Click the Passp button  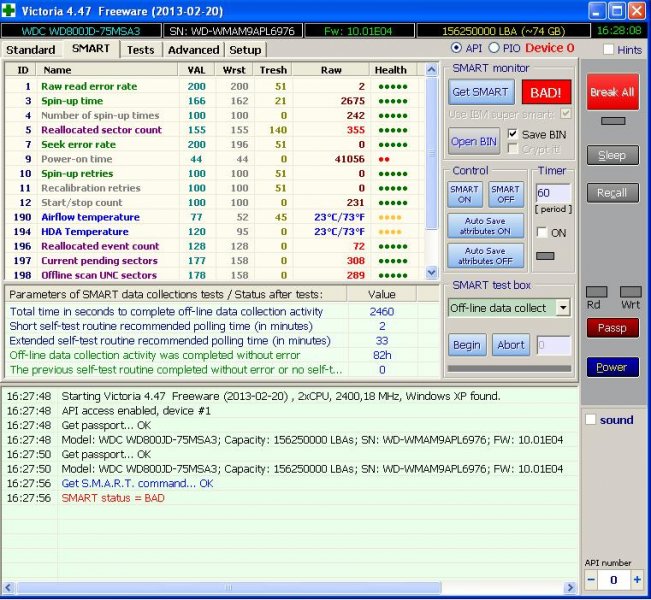click(612, 327)
